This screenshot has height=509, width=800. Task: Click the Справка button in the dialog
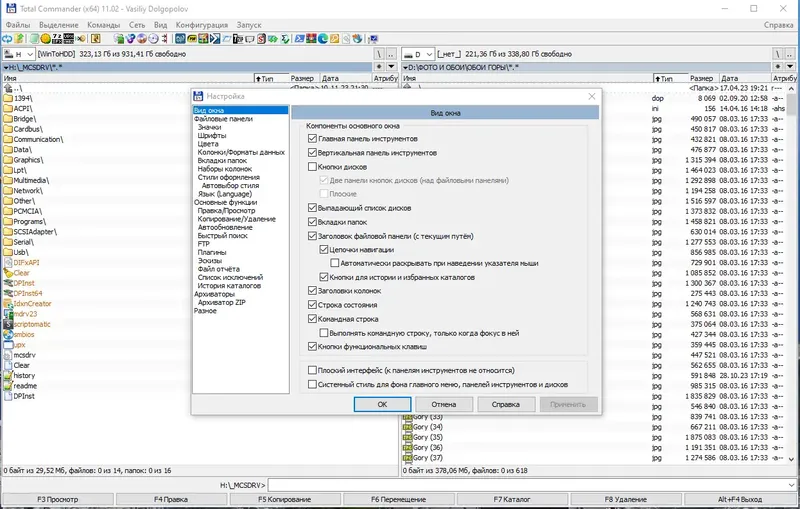(506, 404)
